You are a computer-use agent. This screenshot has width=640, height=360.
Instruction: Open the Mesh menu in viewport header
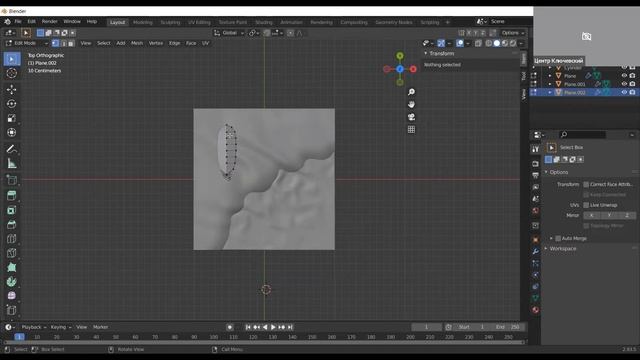[137, 43]
